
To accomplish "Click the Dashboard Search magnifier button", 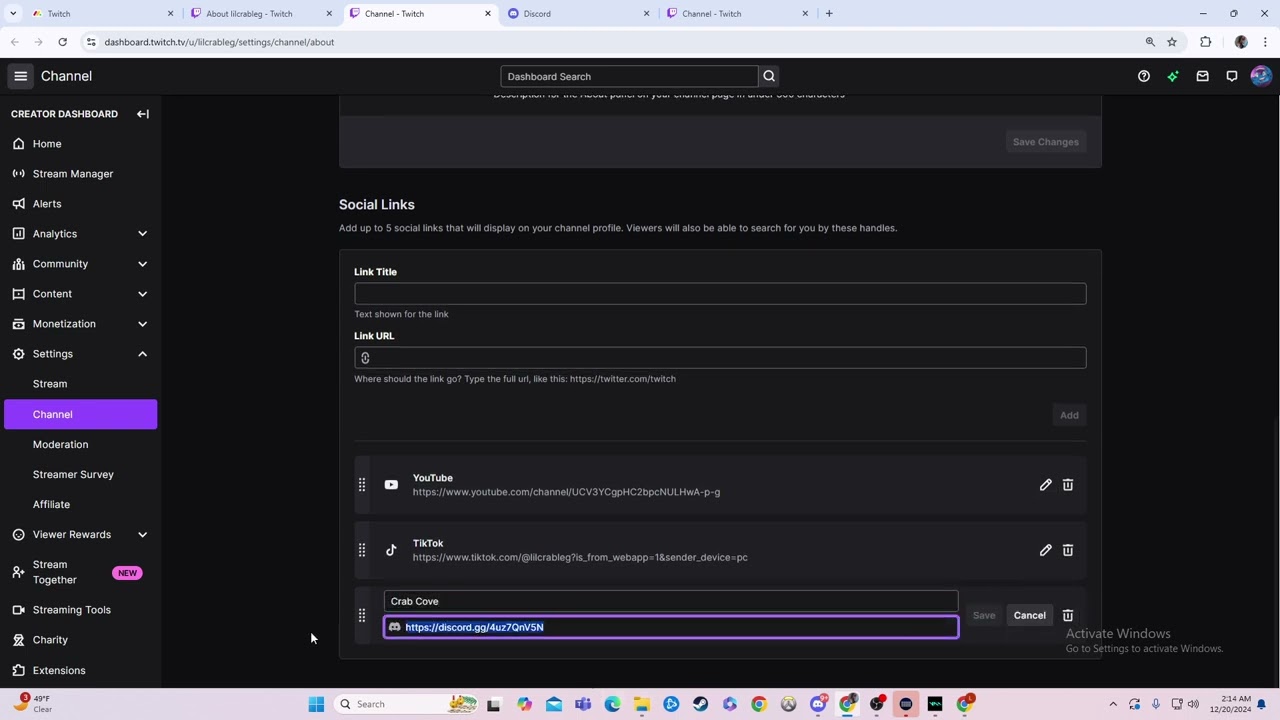I will (x=769, y=76).
